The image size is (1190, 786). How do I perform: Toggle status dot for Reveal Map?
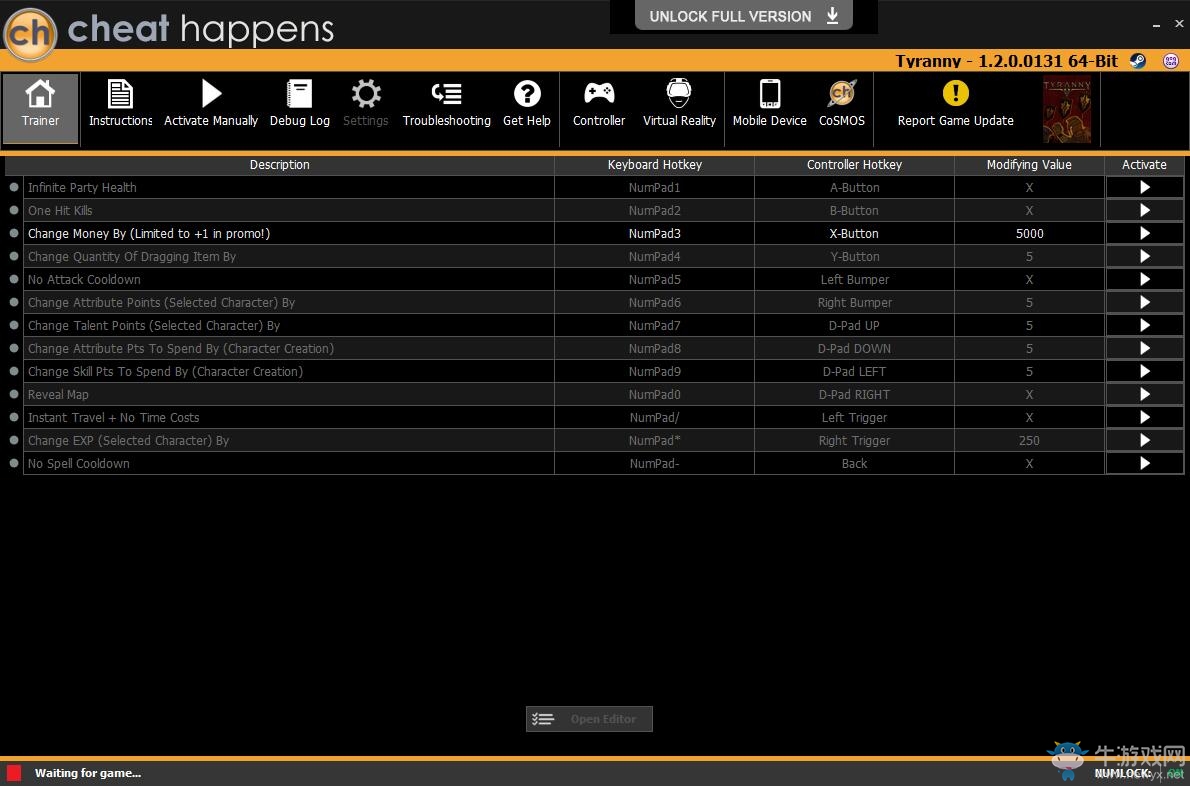(14, 394)
